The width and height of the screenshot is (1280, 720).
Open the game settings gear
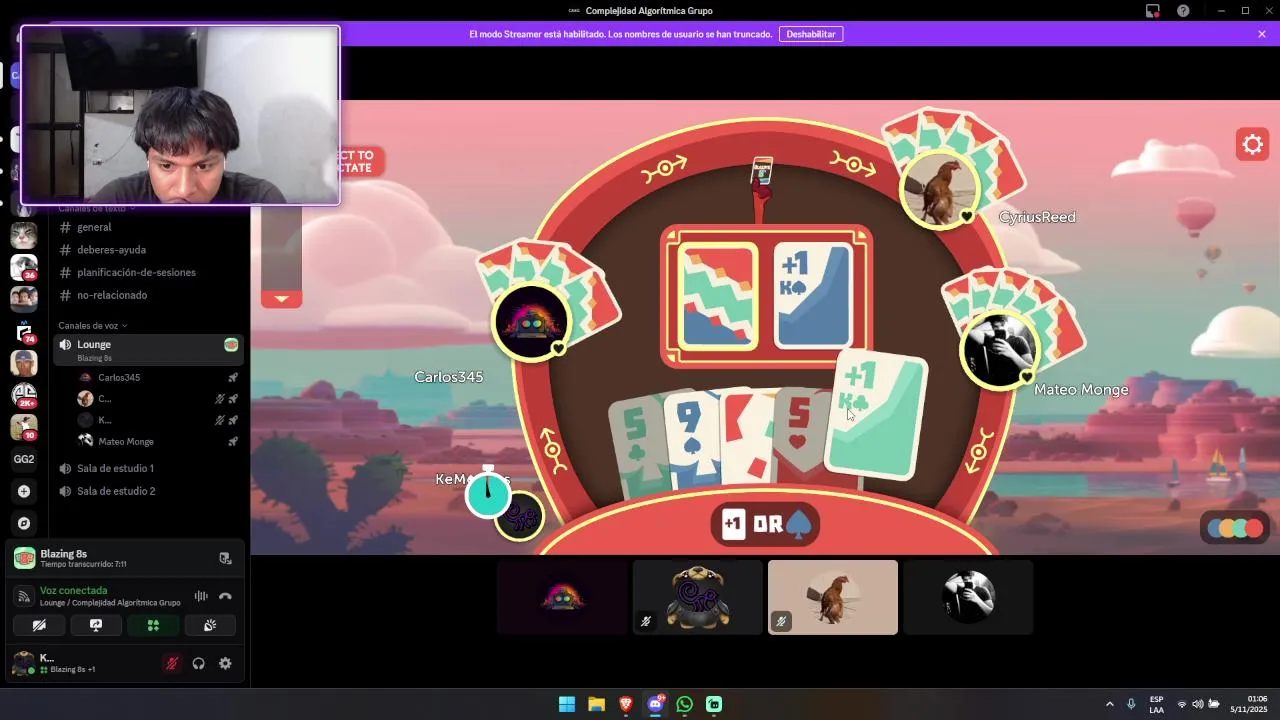[x=1252, y=145]
